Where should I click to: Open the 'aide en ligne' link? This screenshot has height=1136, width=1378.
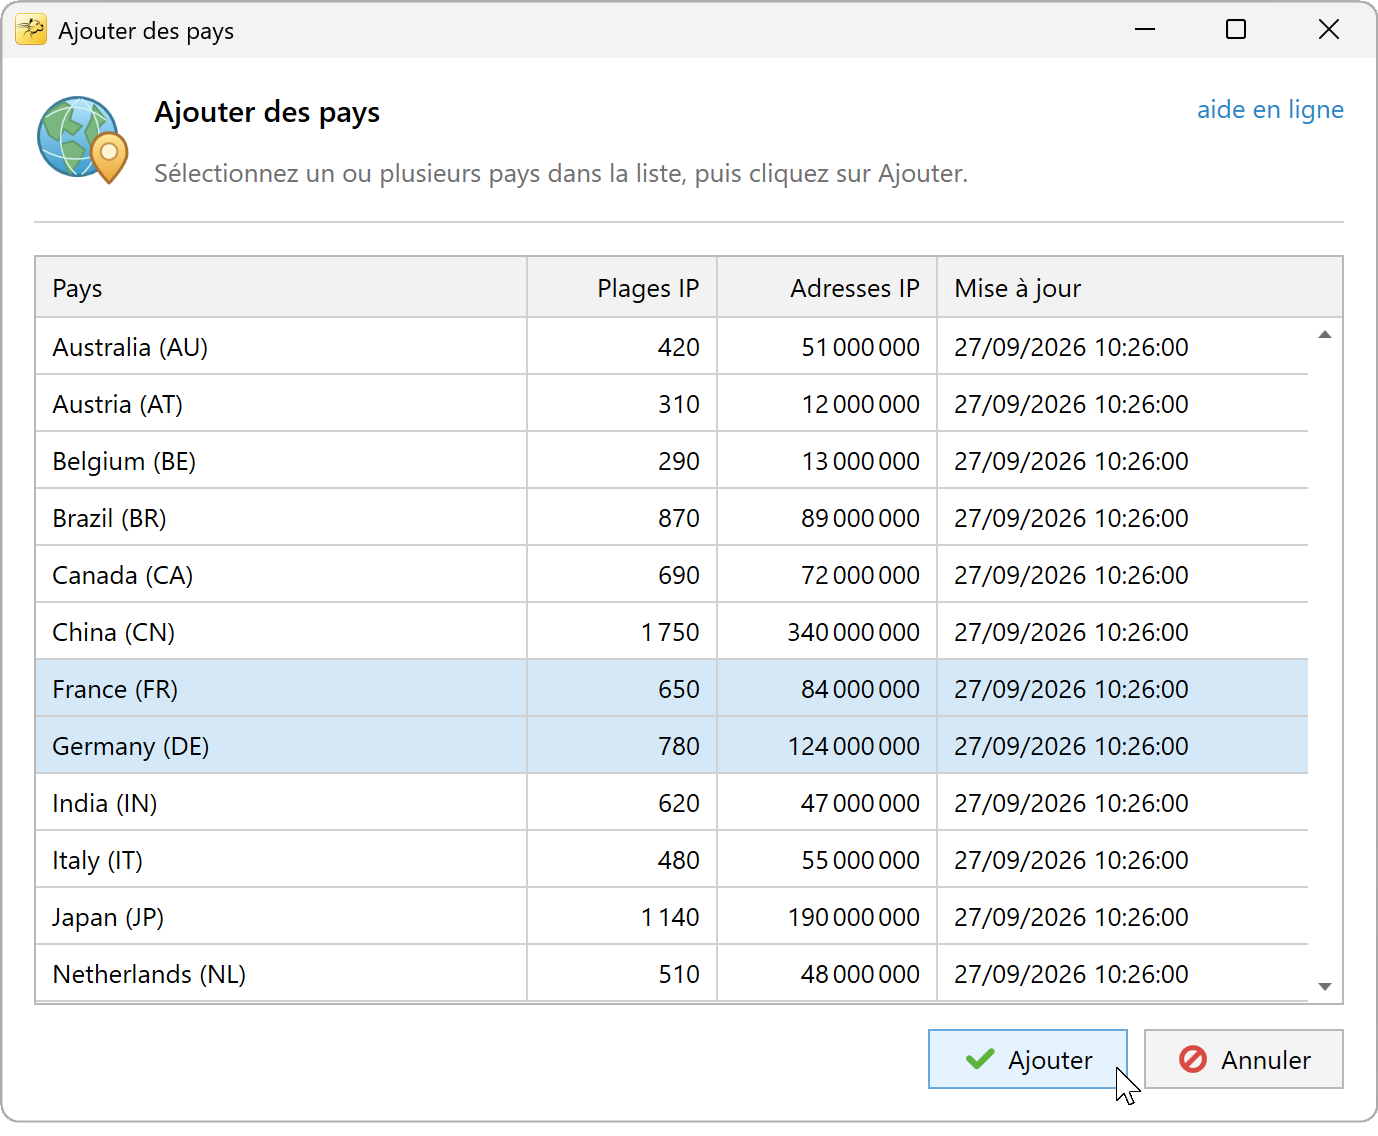pyautogui.click(x=1270, y=109)
